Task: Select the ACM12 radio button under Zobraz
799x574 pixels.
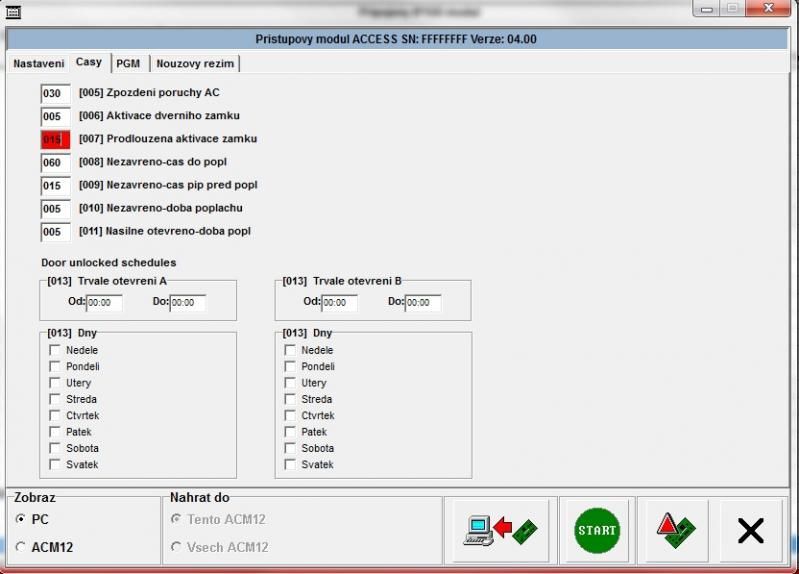Action: click(x=21, y=547)
